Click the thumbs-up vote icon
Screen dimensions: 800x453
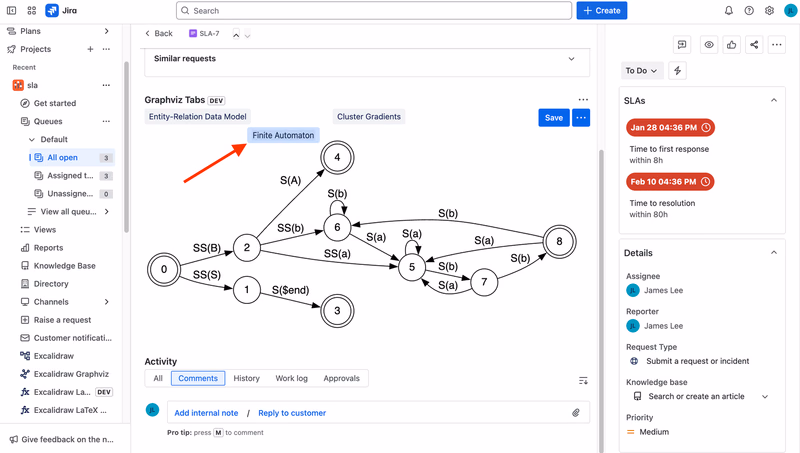(732, 45)
